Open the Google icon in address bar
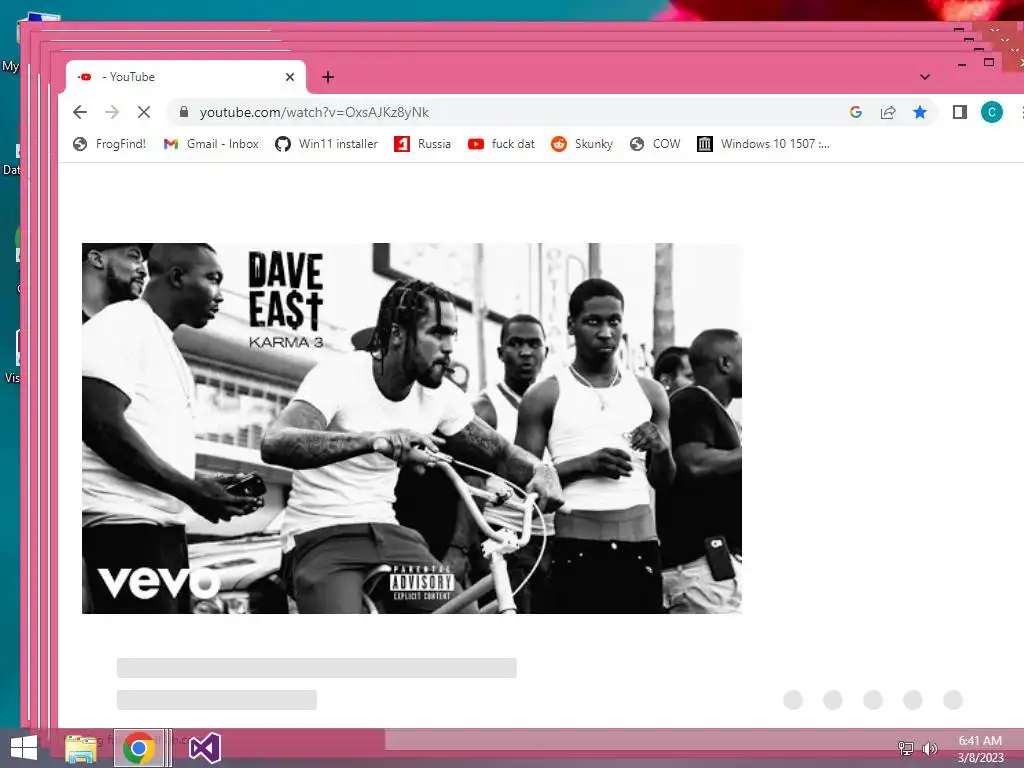The height and width of the screenshot is (768, 1024). tap(856, 112)
